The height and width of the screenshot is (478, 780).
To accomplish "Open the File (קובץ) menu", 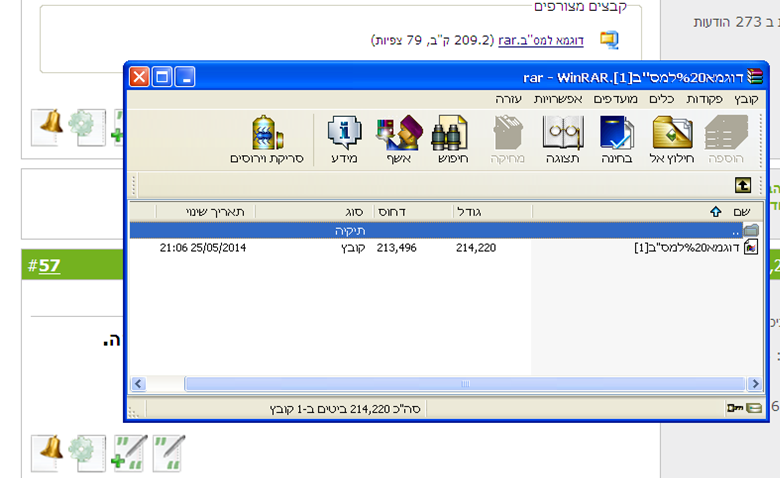I will click(x=746, y=99).
